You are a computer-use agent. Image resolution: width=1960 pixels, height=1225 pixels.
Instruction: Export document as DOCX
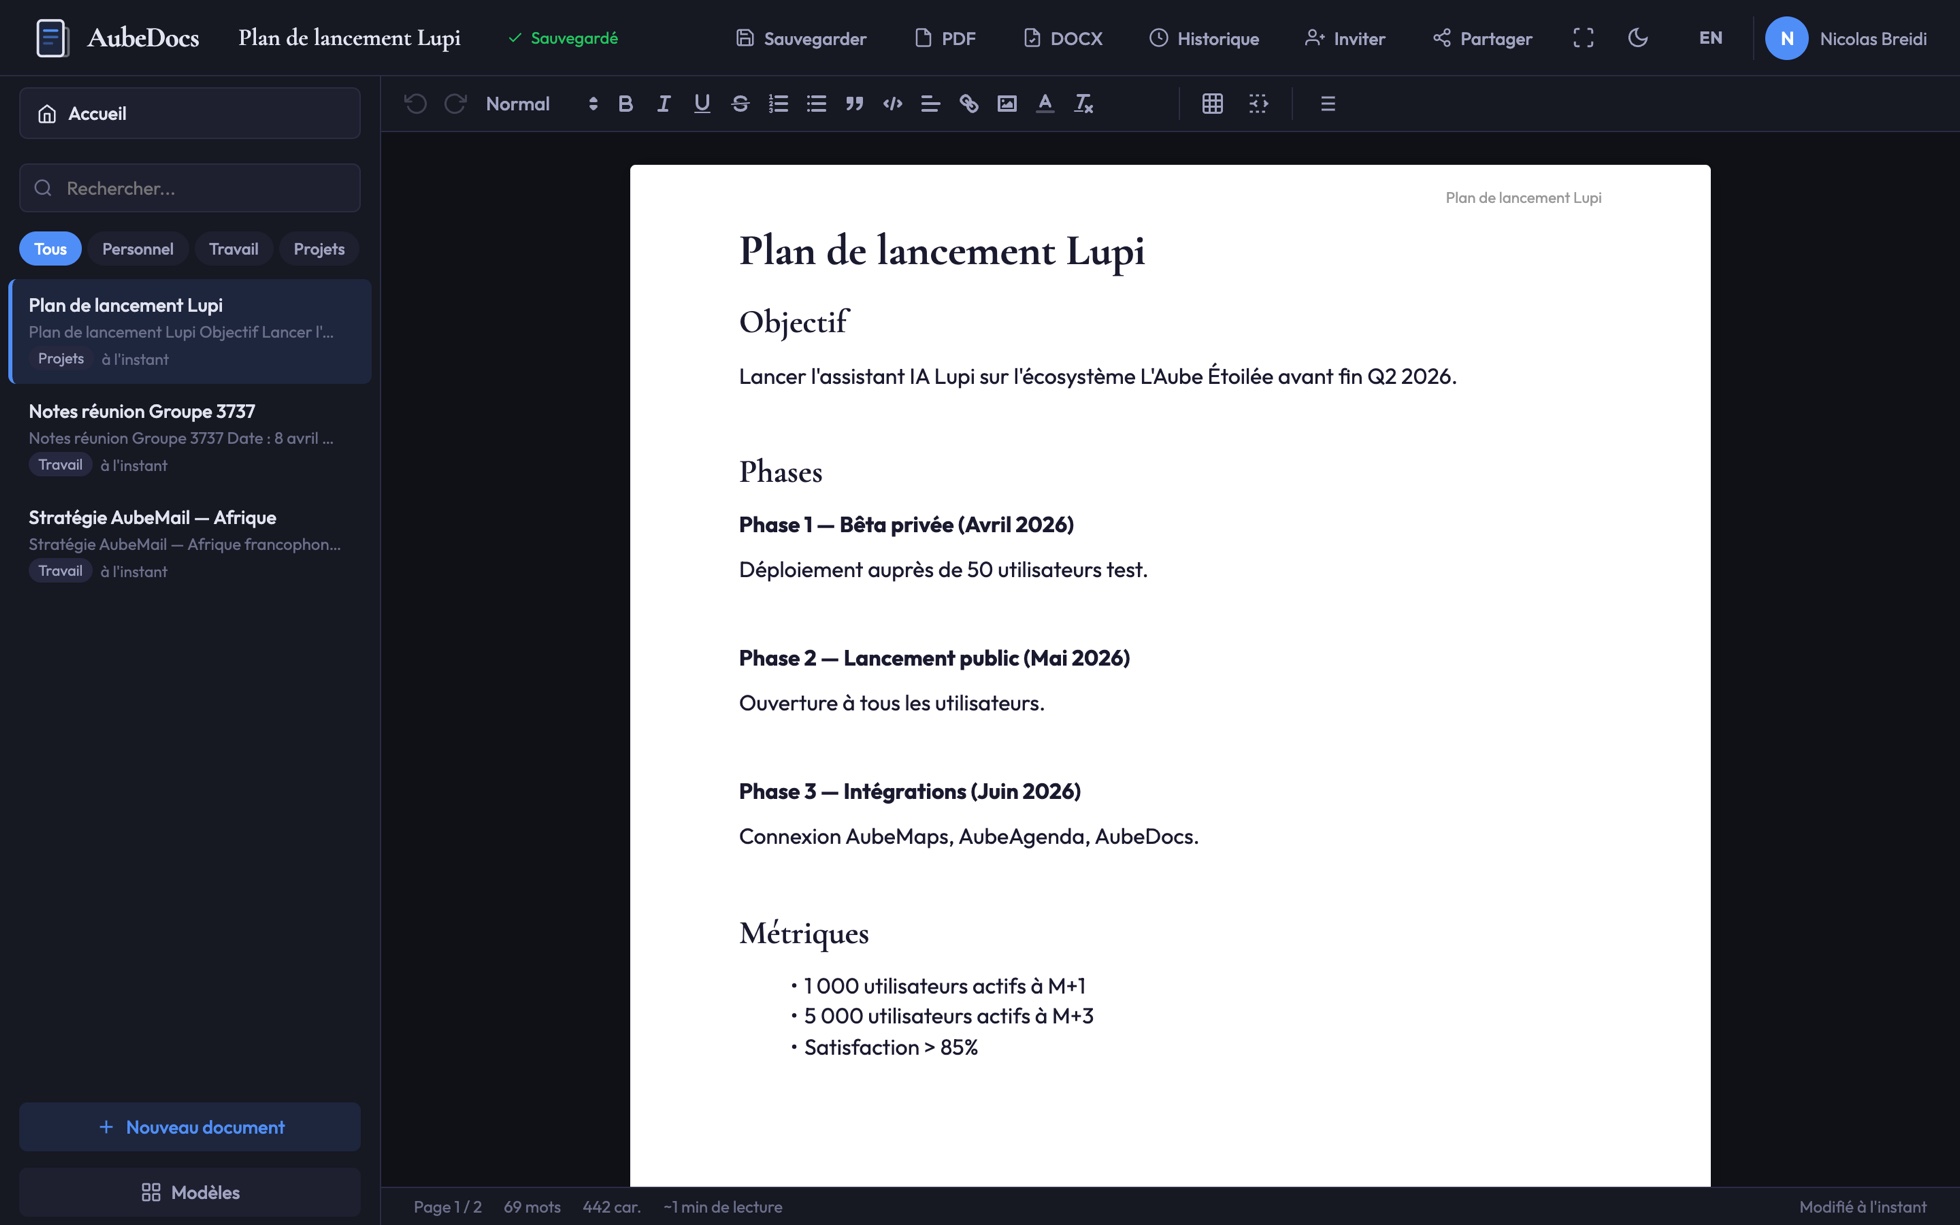pos(1063,38)
